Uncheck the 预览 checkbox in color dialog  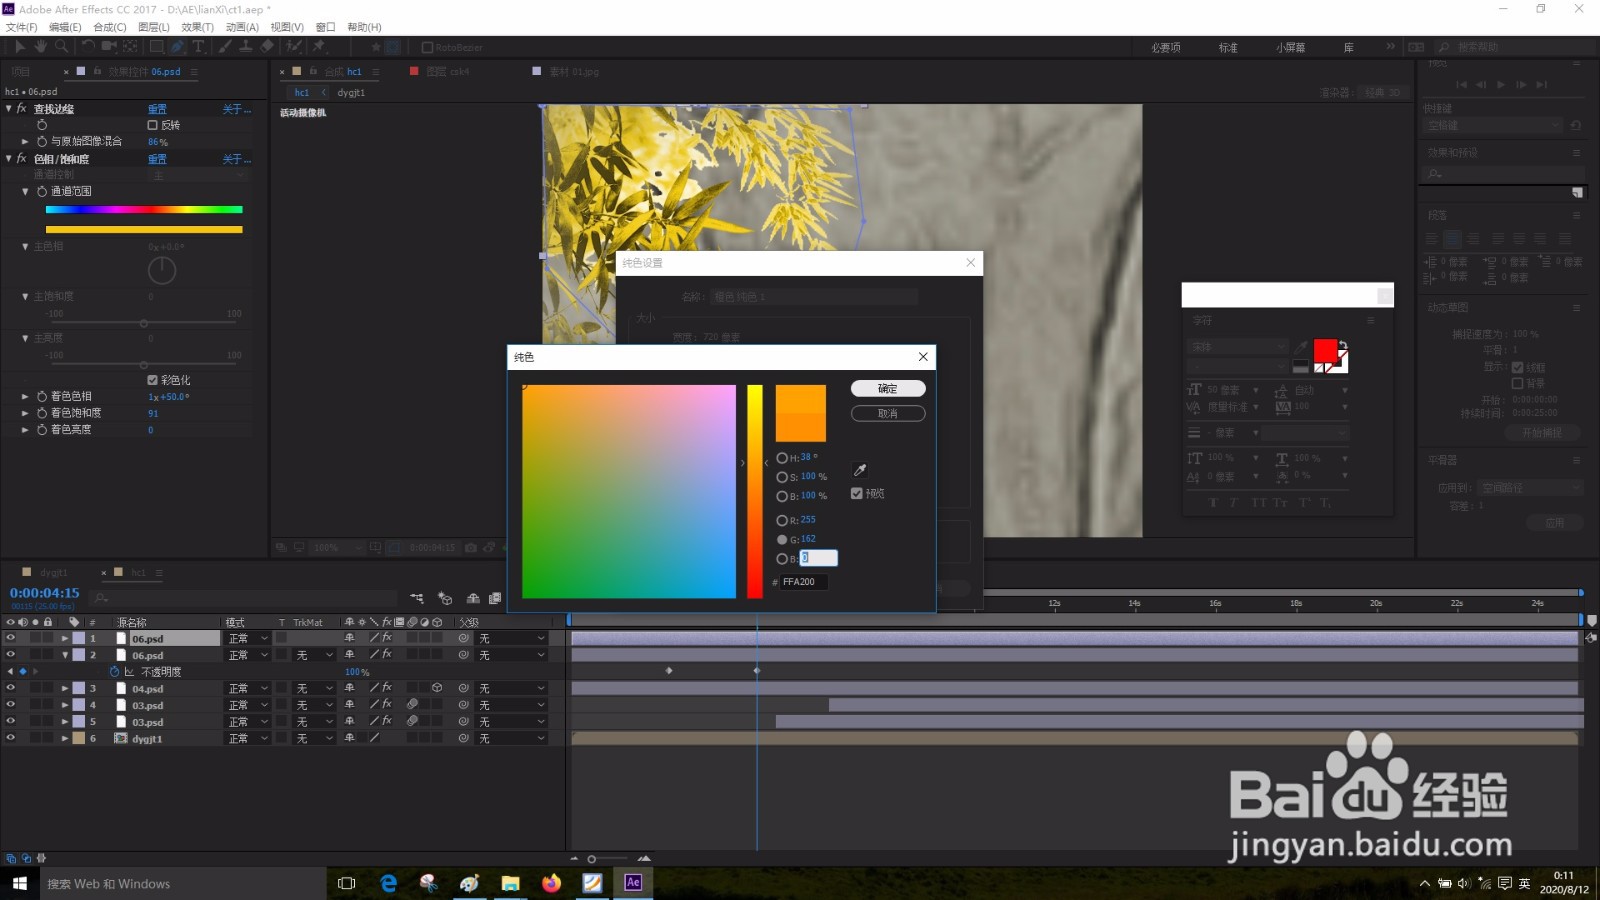(857, 493)
